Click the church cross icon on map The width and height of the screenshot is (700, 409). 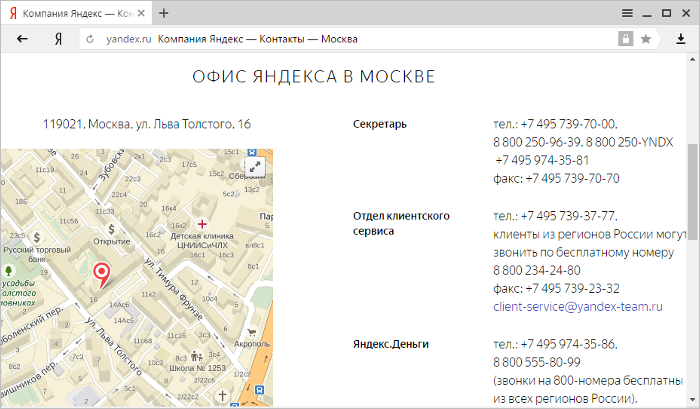point(222,395)
